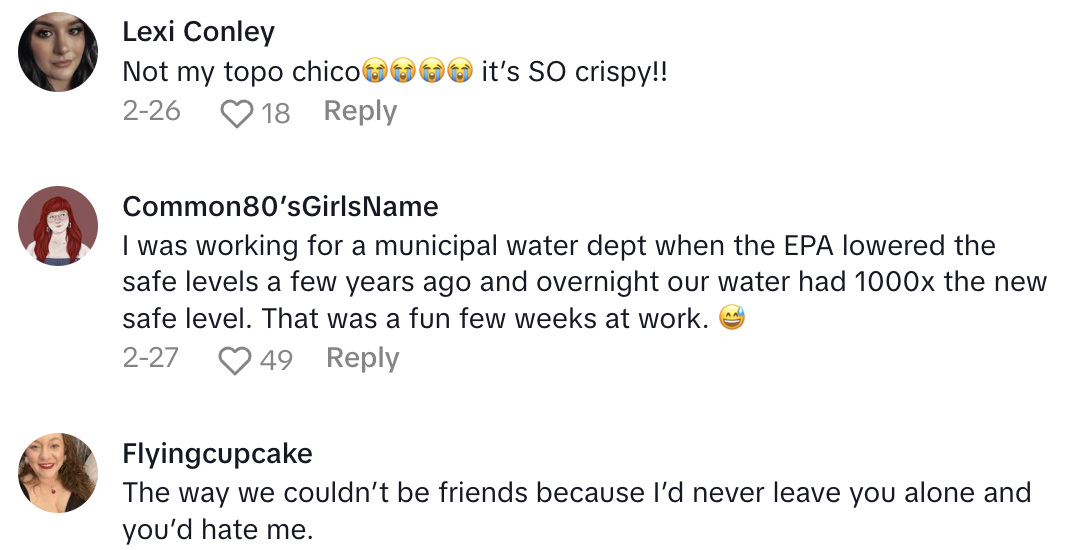Image resolution: width=1072 pixels, height=550 pixels.
Task: Open the red-haired cartoon avatar of Common80'sGirlsName
Action: pos(59,225)
